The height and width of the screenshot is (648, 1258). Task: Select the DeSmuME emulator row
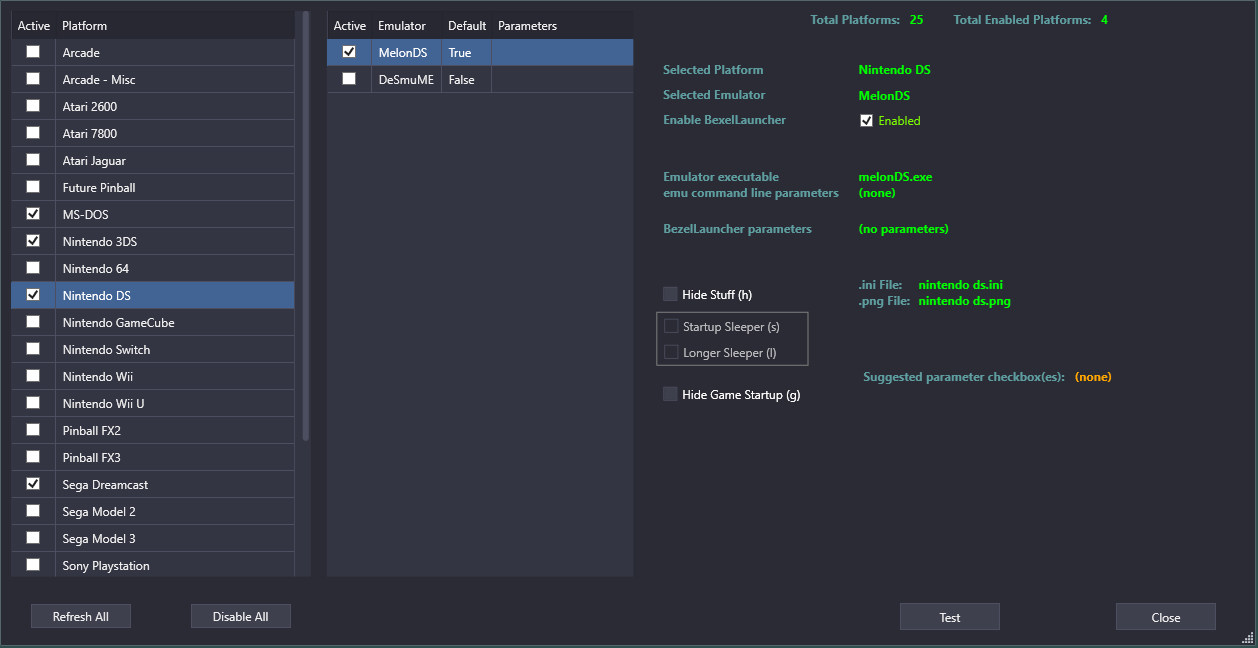405,80
